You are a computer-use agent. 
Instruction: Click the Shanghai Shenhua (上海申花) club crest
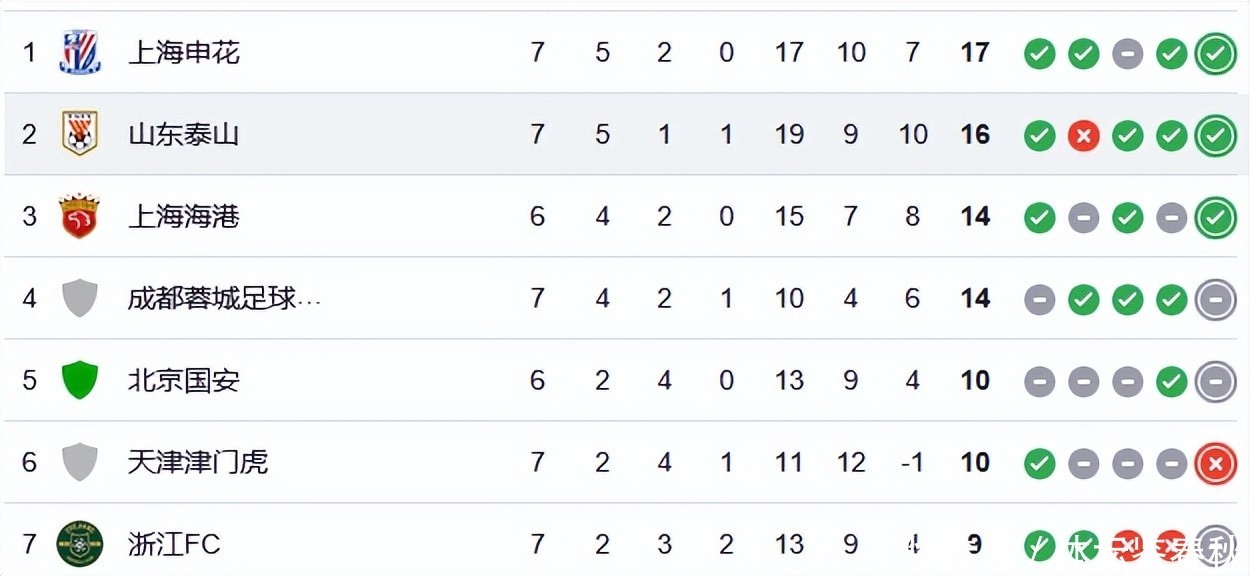pos(80,52)
